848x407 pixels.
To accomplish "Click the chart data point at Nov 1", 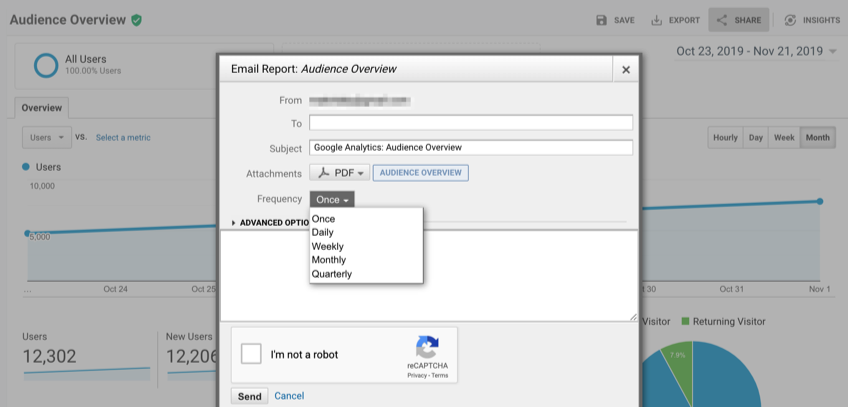I will coord(820,201).
